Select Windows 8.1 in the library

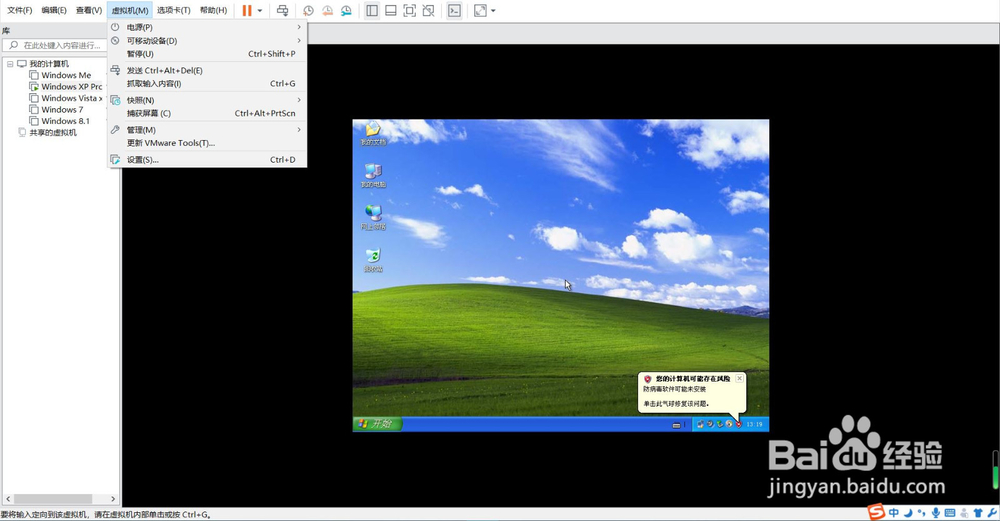[x=66, y=121]
